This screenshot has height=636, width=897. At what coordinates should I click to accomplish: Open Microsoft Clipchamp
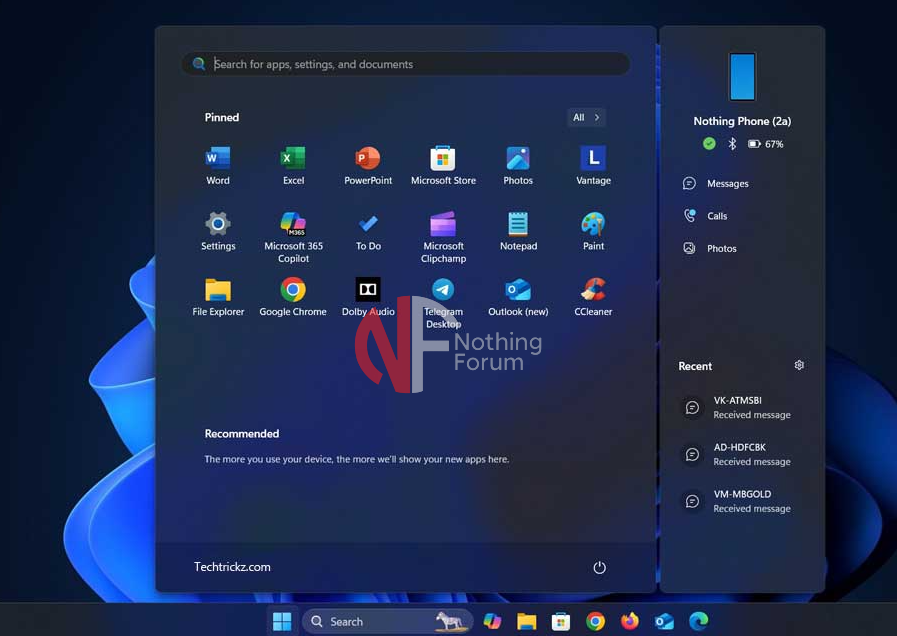(443, 237)
